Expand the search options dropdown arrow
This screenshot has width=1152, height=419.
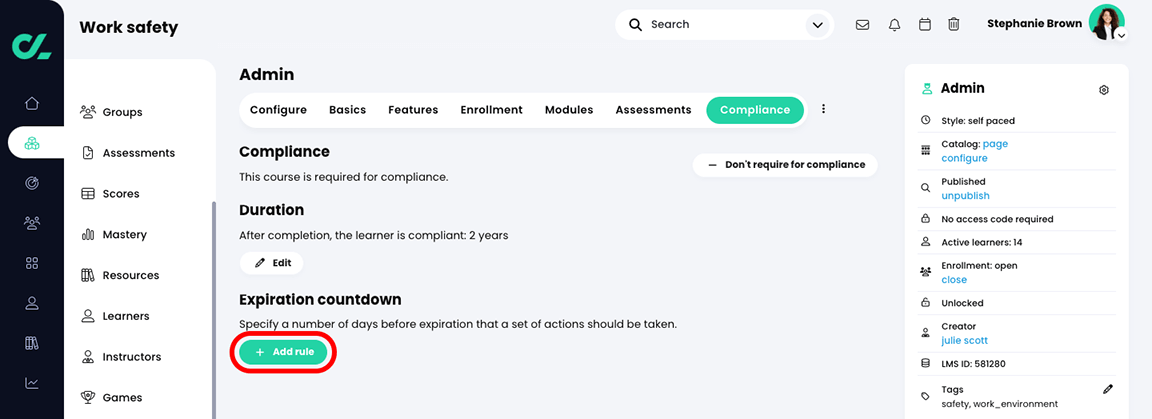[x=817, y=25]
